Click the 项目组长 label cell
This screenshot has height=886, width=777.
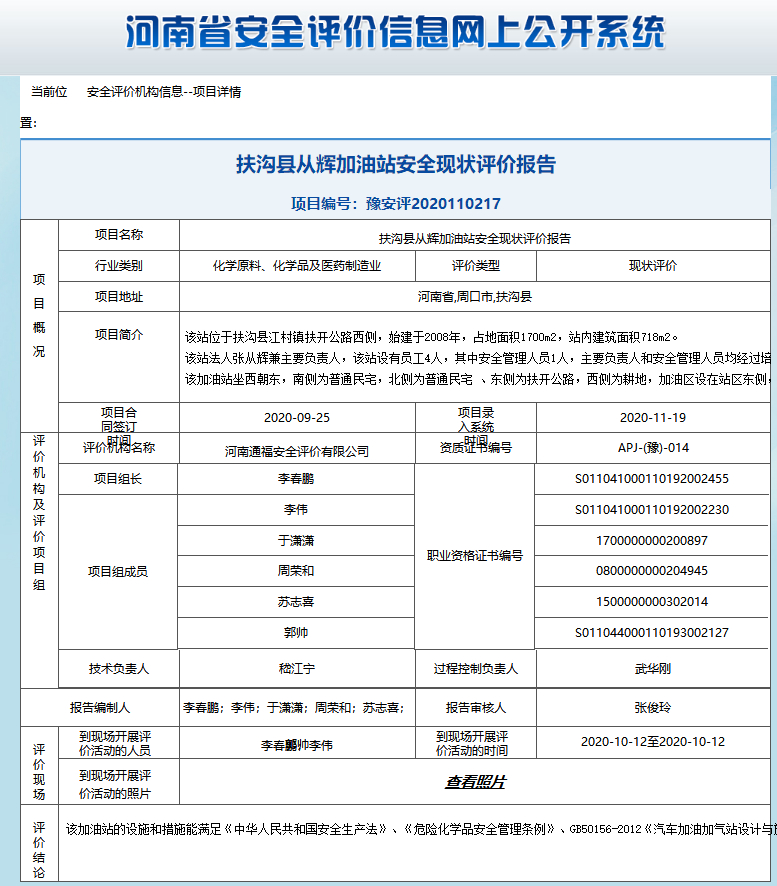pyautogui.click(x=118, y=479)
